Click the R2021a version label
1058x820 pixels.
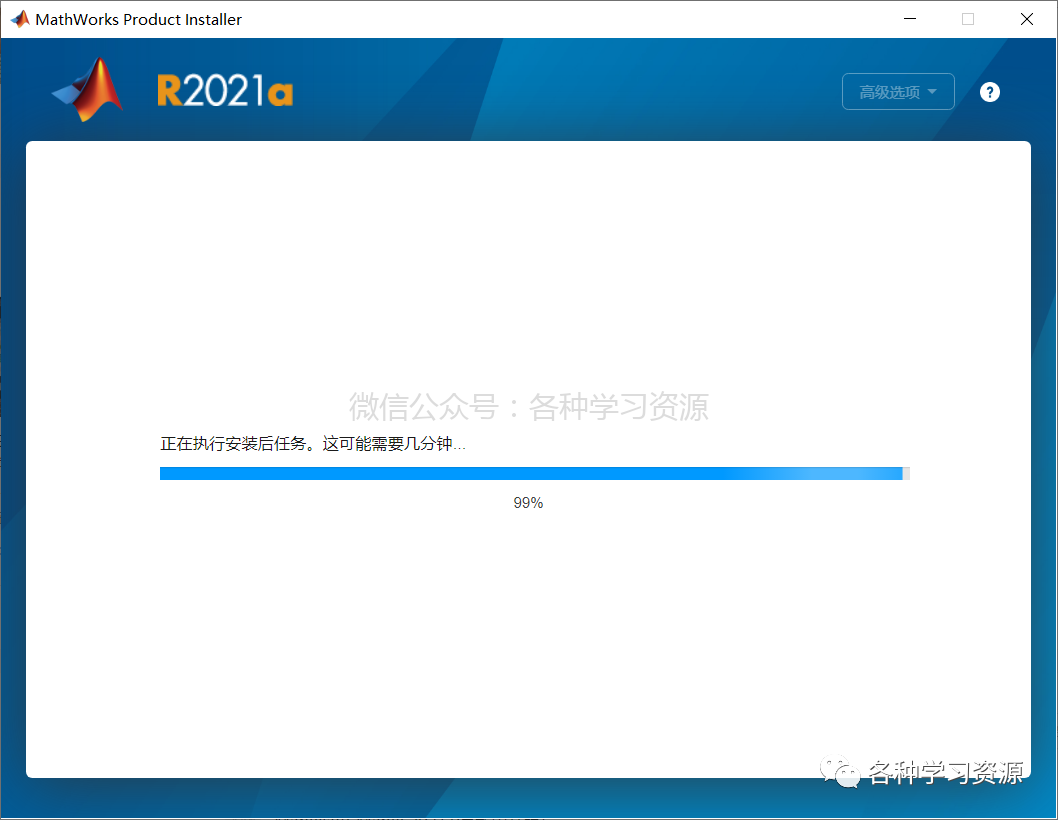tap(225, 91)
